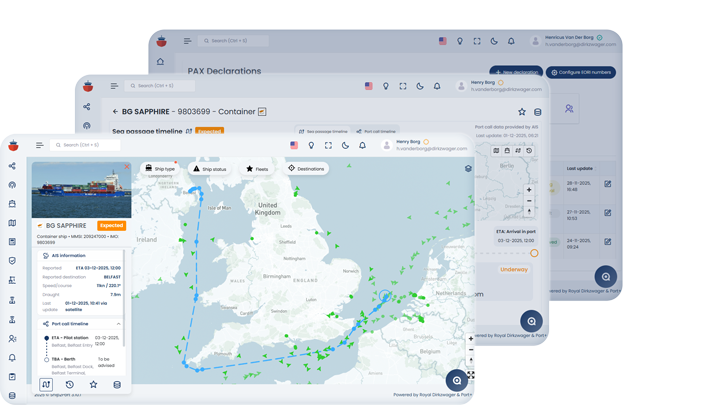The height and width of the screenshot is (405, 720).
Task: Click the map layers icon
Action: pos(468,169)
